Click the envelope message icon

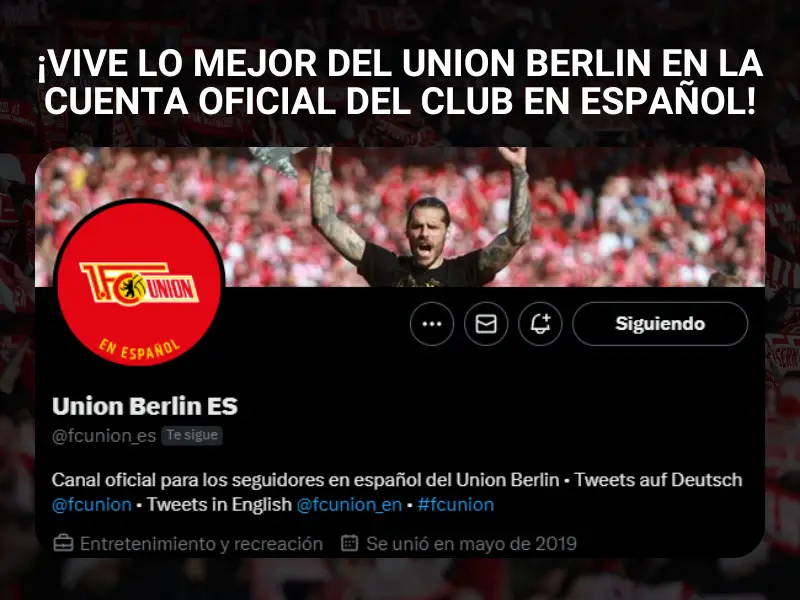[x=486, y=324]
